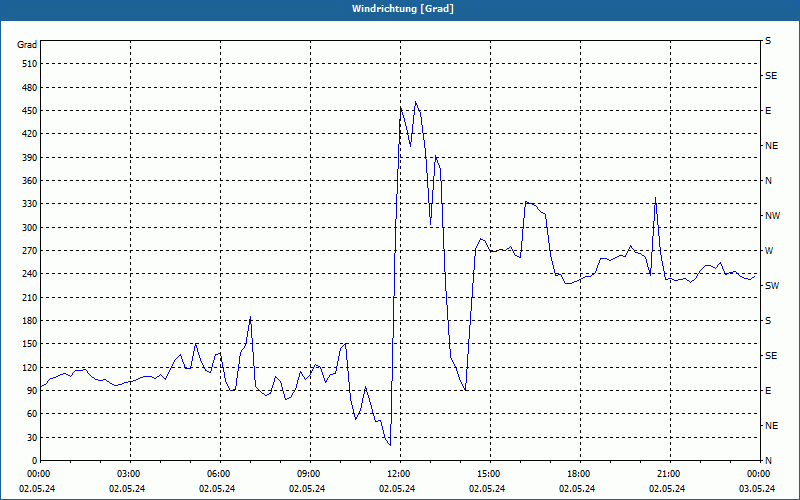This screenshot has width=800, height=500.
Task: Click the SW compass label
Action: pos(772,286)
